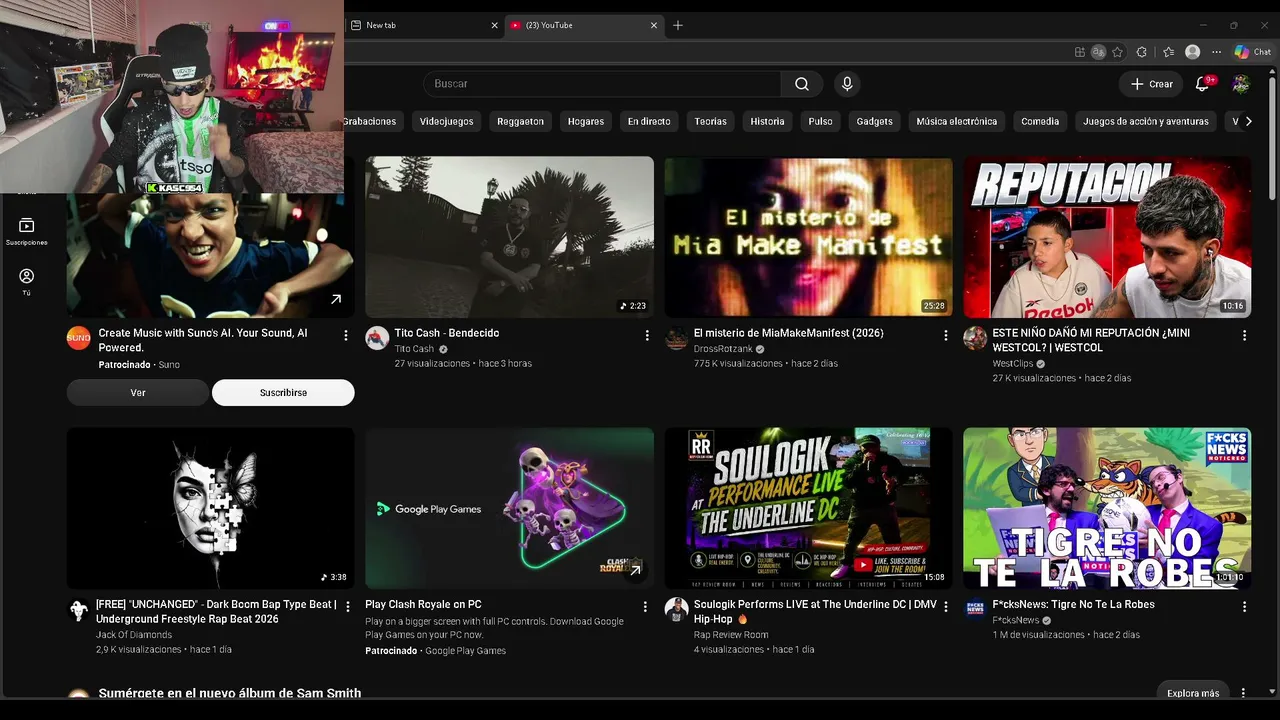Click the search magnifier button
The width and height of the screenshot is (1280, 720).
[x=802, y=84]
